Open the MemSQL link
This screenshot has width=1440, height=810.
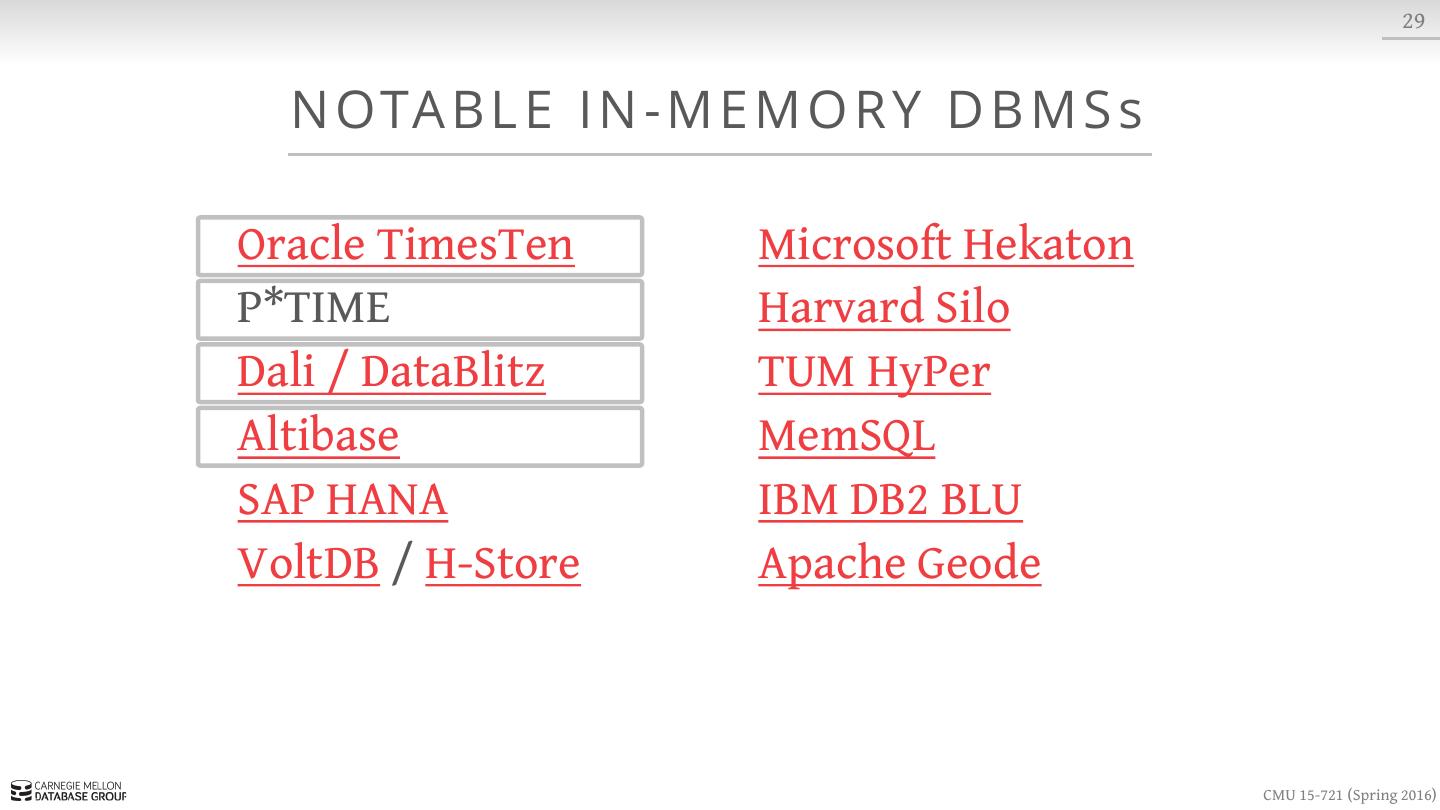coord(846,436)
